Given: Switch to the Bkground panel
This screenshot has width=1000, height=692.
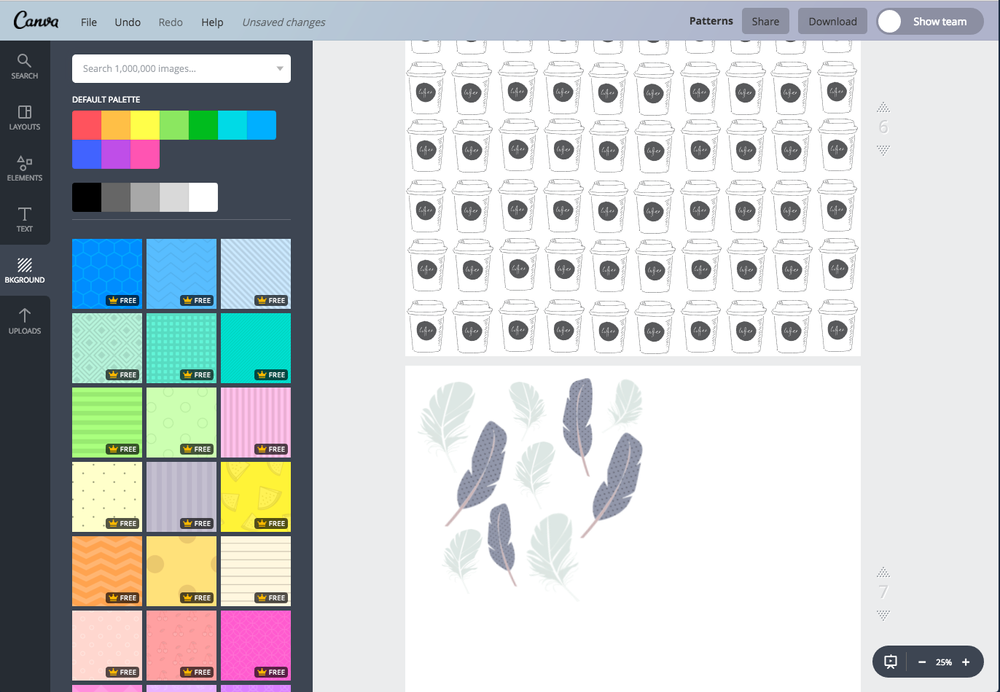Looking at the screenshot, I should 24,270.
